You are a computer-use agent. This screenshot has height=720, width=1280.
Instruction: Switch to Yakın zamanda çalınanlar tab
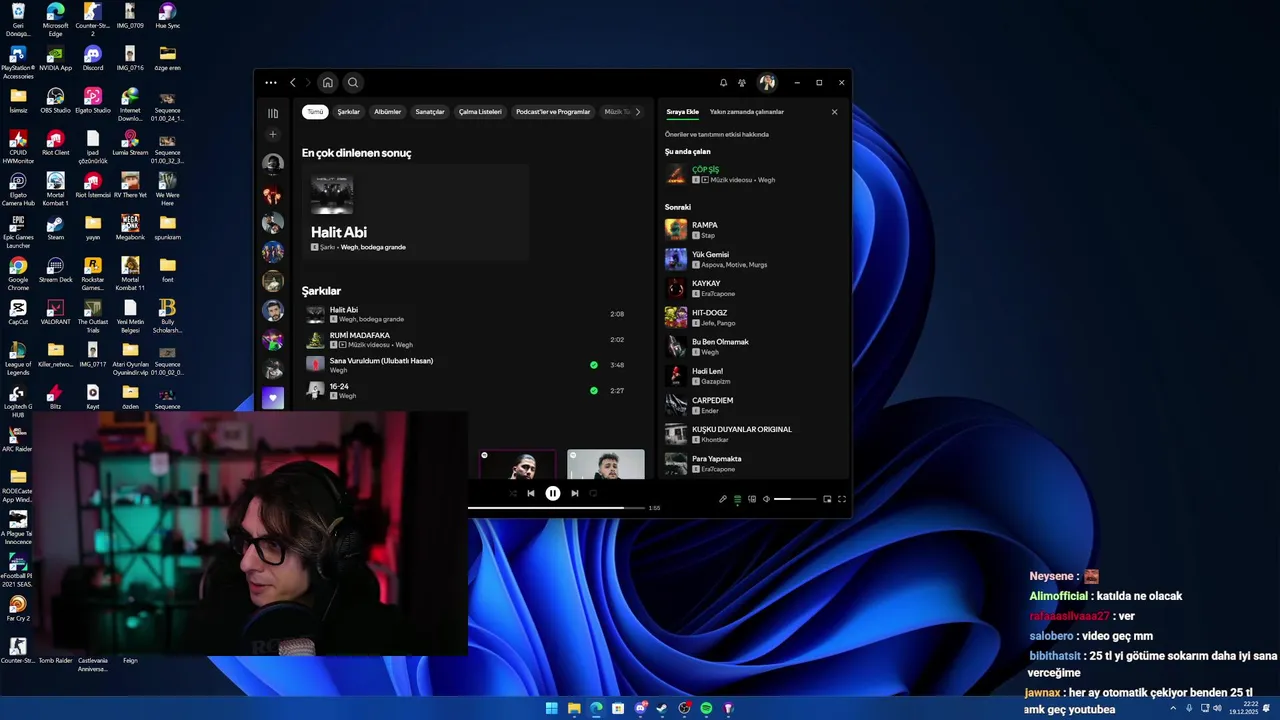[747, 112]
